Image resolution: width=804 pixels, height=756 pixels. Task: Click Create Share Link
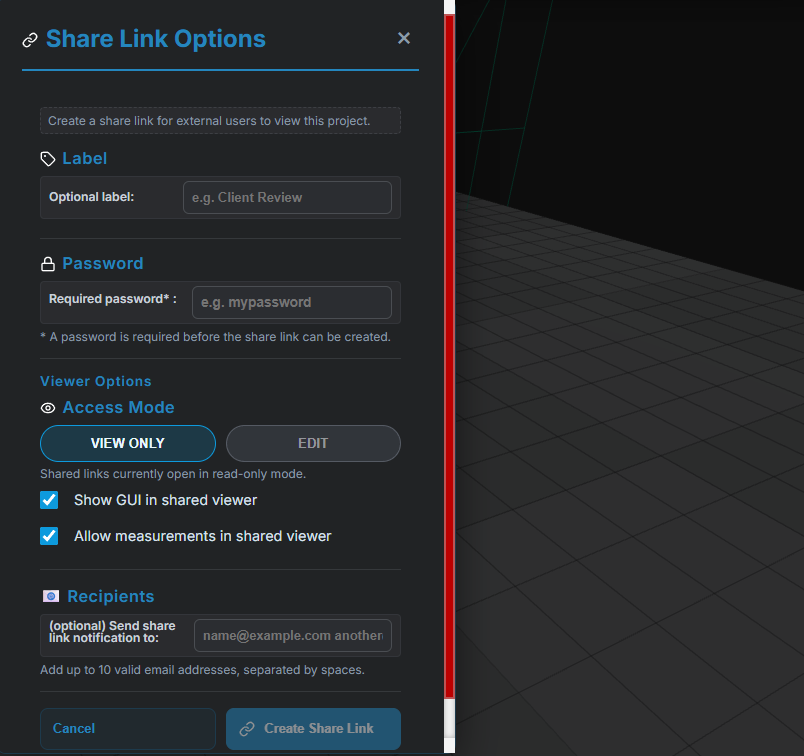click(x=313, y=729)
